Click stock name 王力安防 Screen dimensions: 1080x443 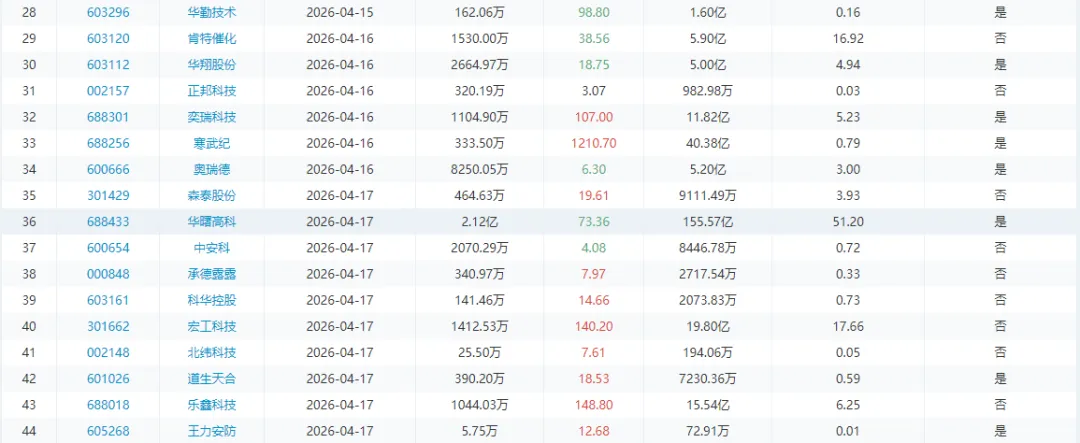point(212,430)
